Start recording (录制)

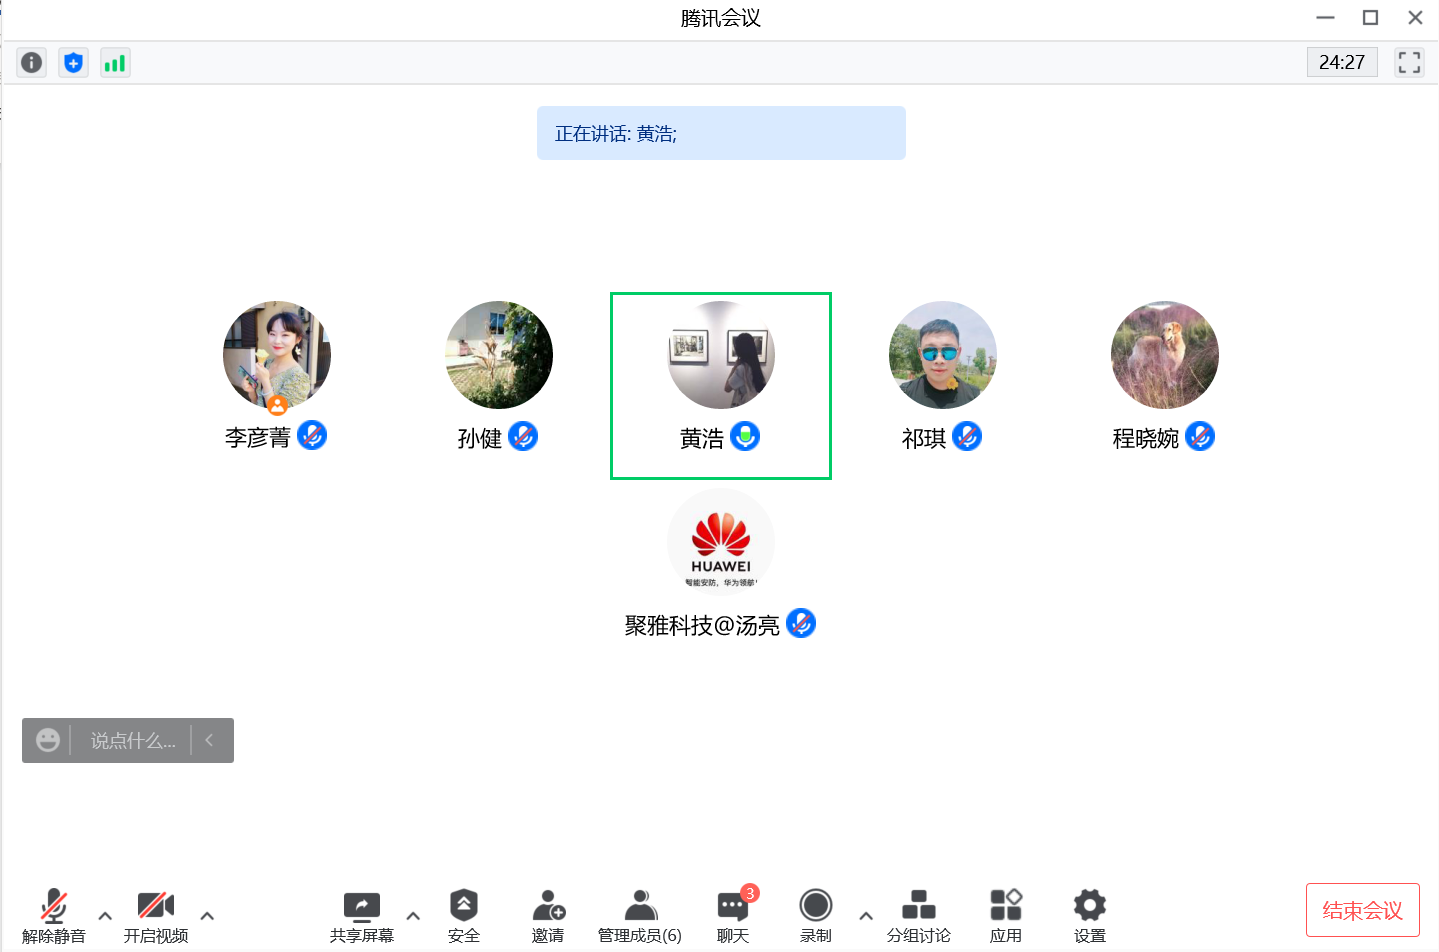pyautogui.click(x=815, y=915)
